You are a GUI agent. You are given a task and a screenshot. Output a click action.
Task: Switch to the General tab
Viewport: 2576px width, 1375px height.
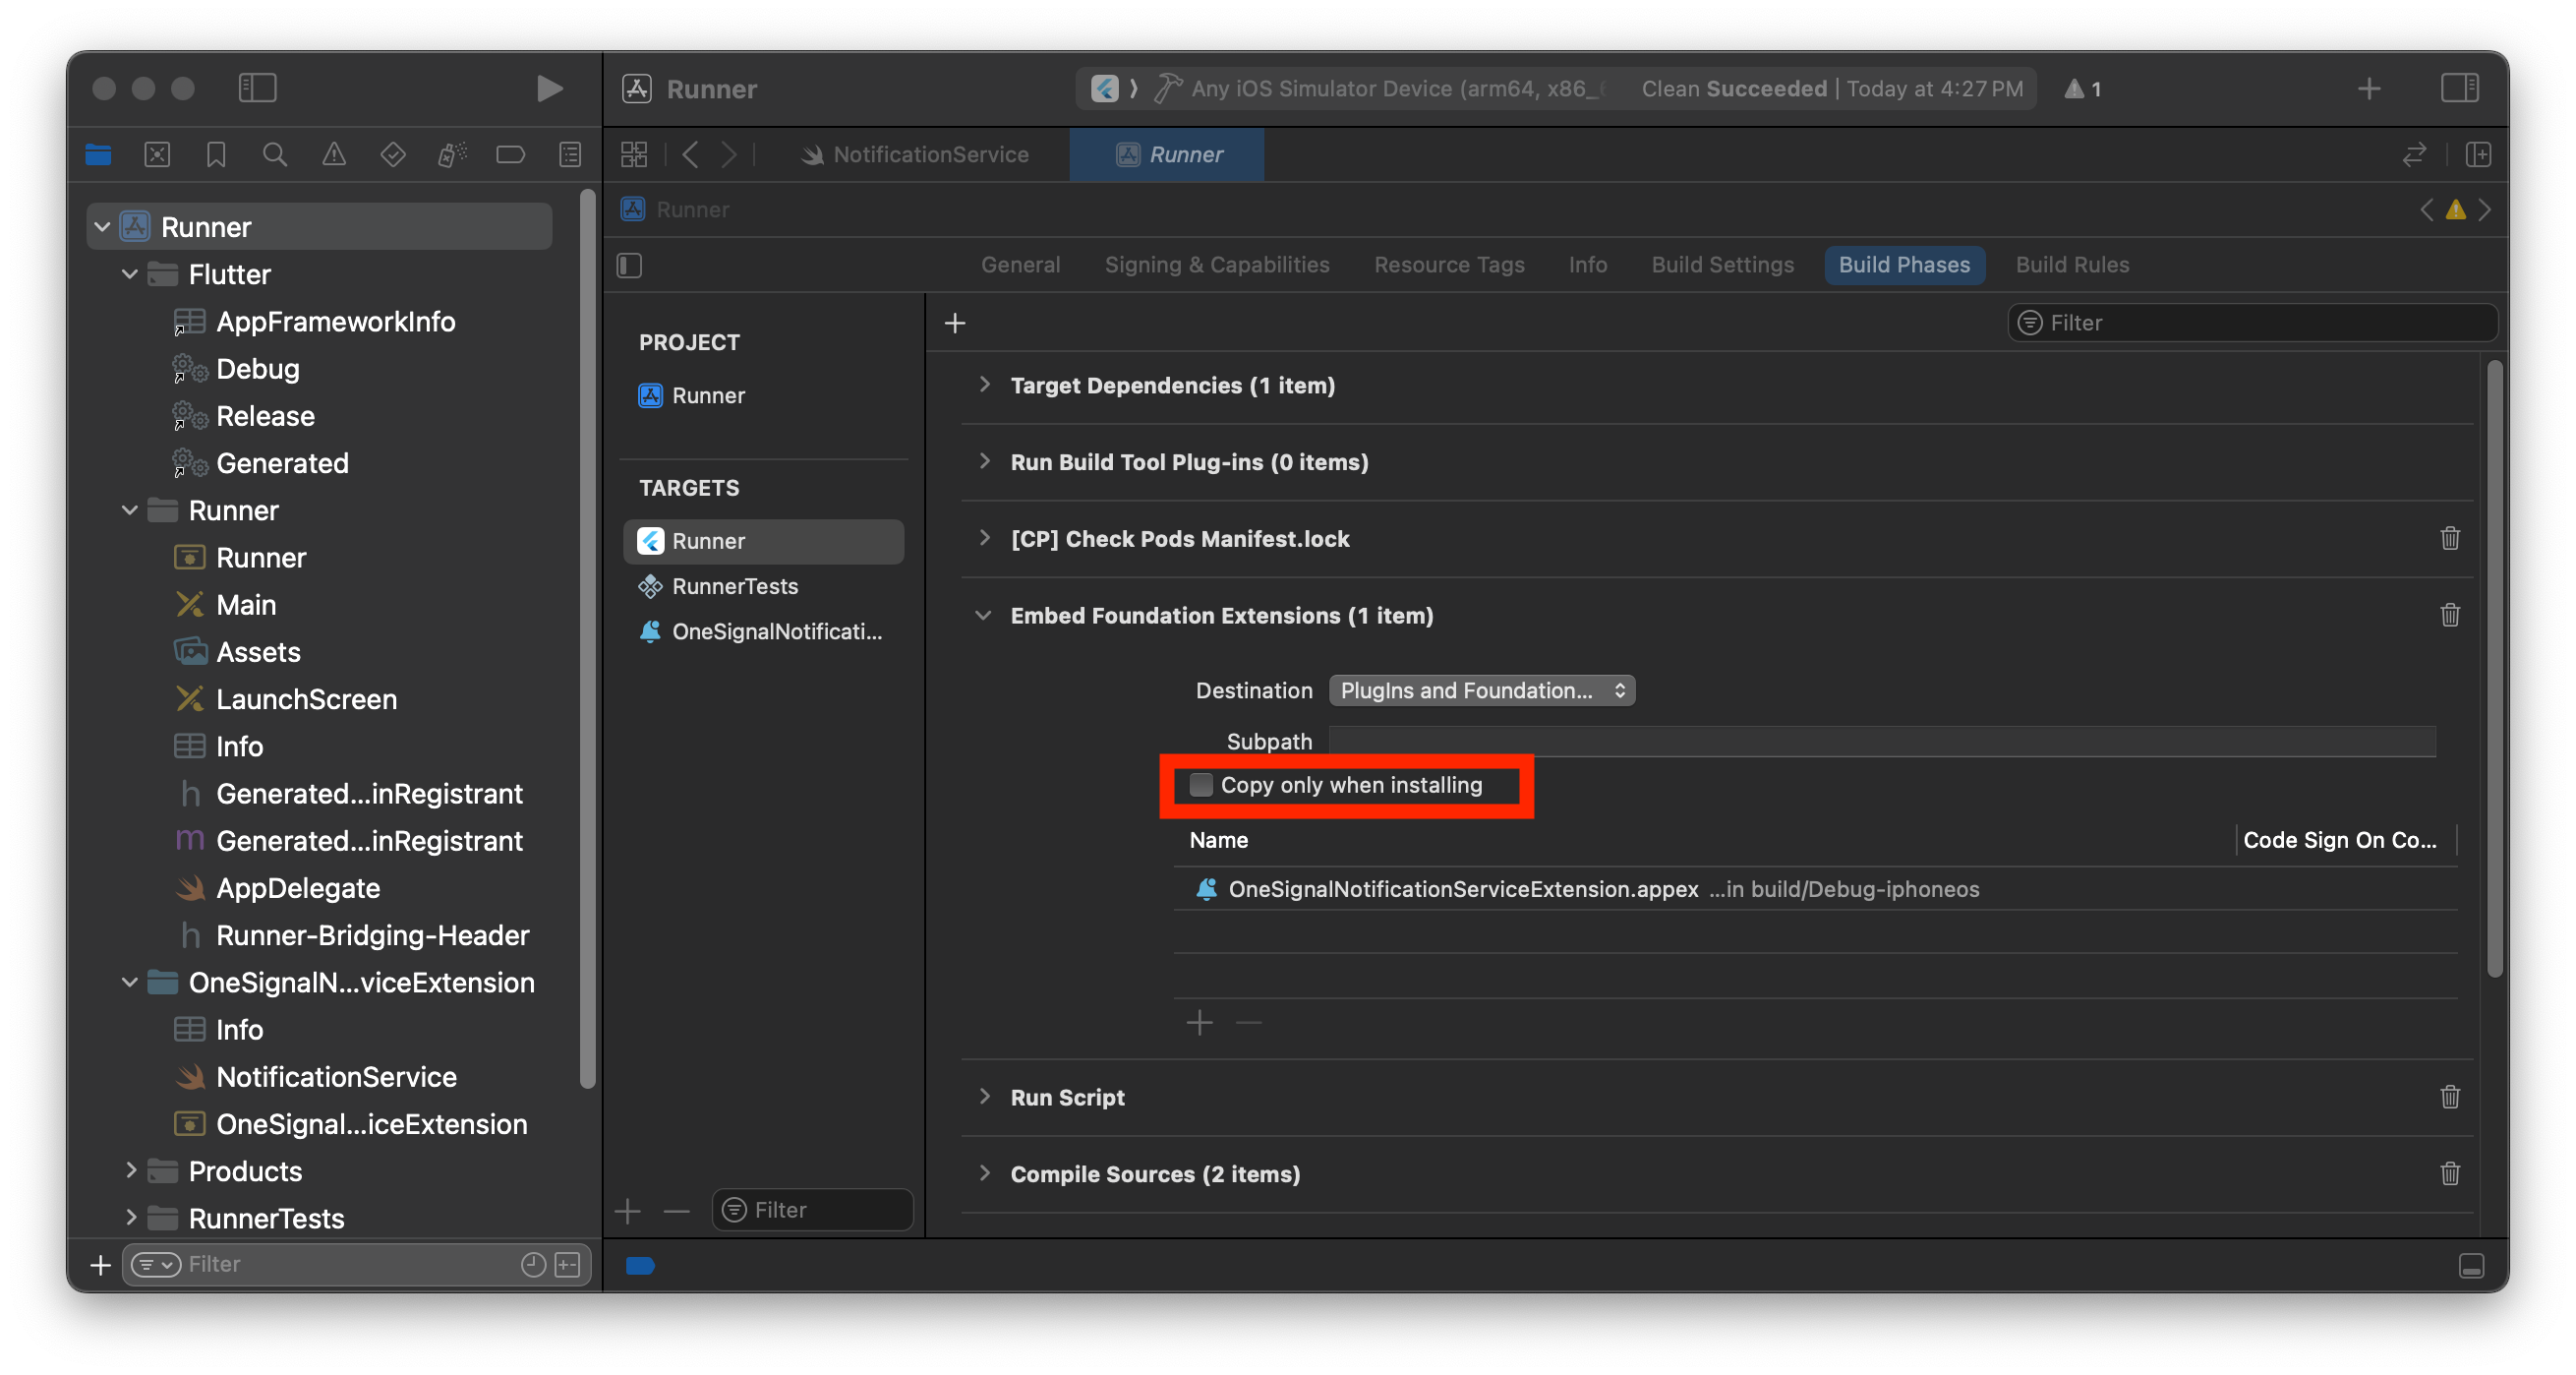tap(1020, 265)
